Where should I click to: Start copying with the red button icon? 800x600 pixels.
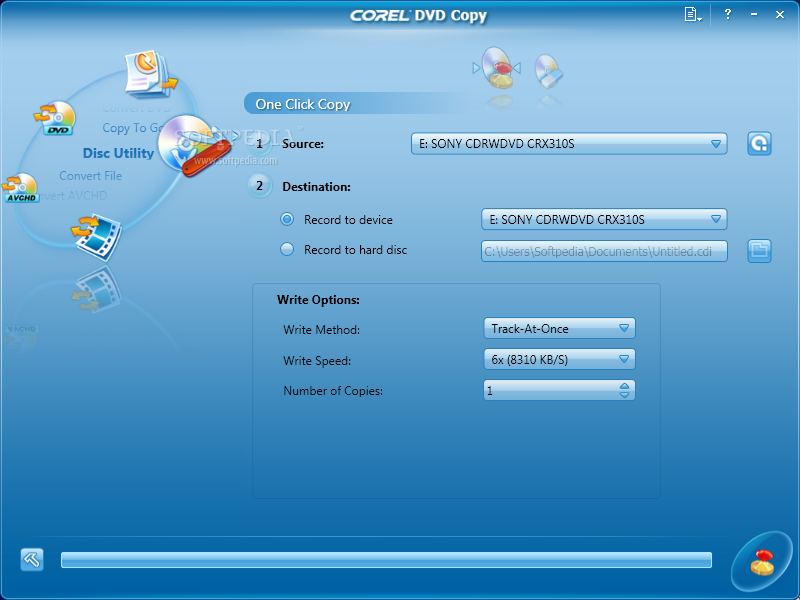pyautogui.click(x=761, y=562)
